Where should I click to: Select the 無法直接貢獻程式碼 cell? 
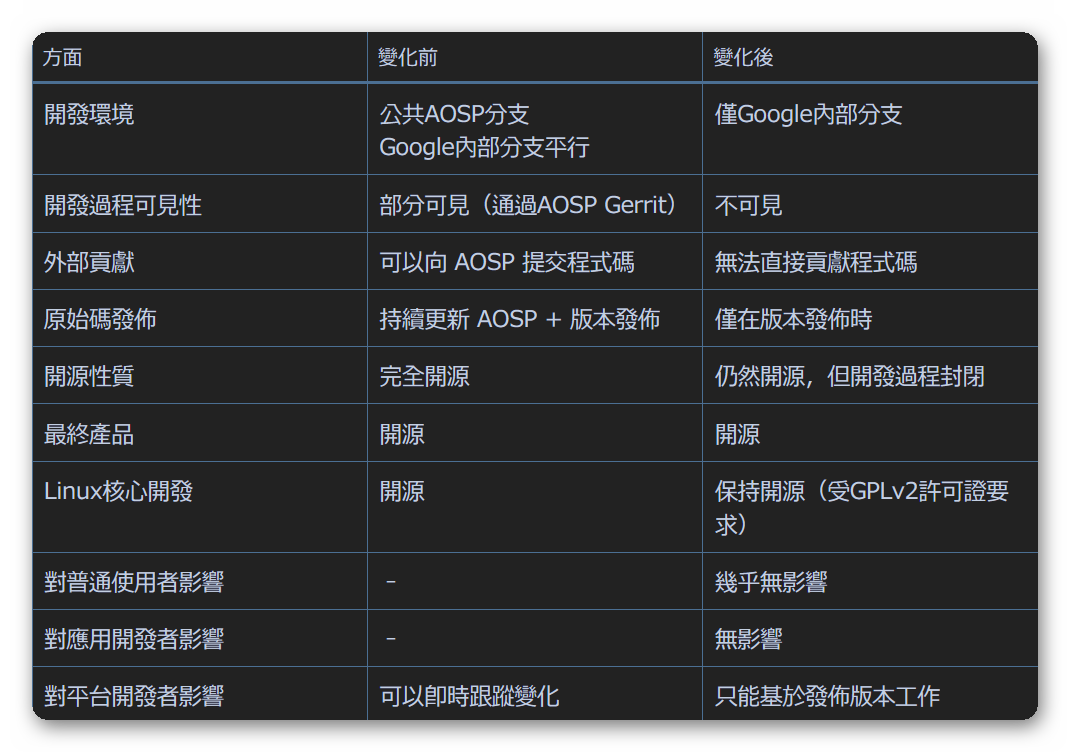[816, 262]
